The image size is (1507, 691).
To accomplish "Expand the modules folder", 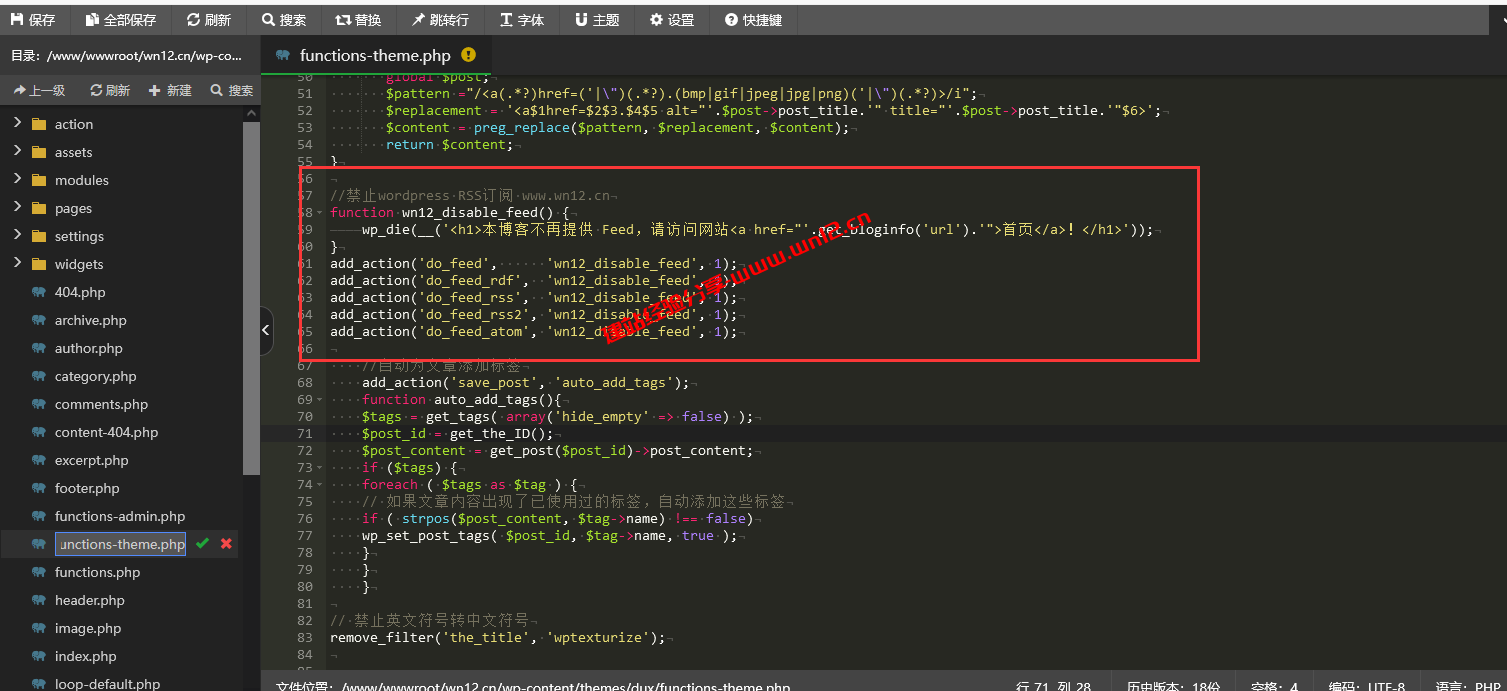I will coord(17,180).
